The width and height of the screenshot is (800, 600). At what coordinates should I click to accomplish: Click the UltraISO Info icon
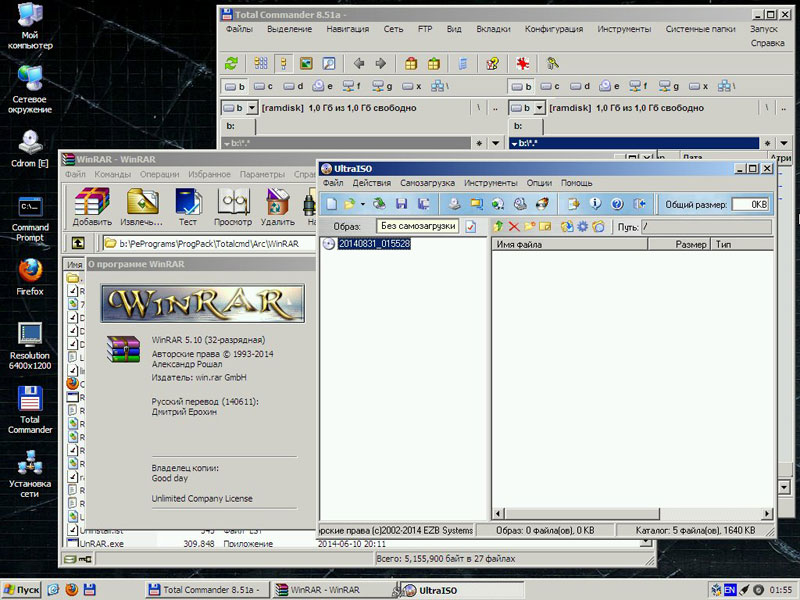[x=595, y=204]
